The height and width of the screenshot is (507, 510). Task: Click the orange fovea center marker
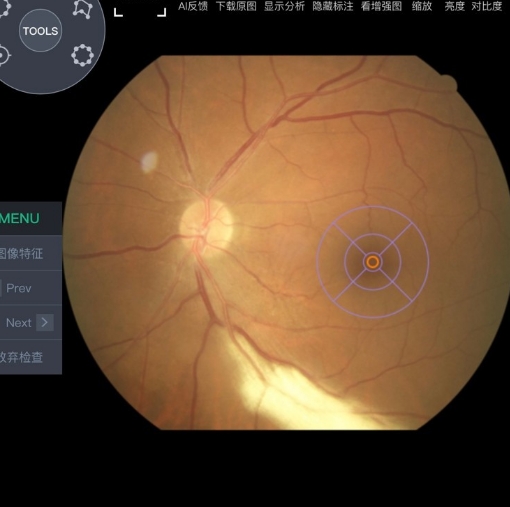[x=373, y=262]
